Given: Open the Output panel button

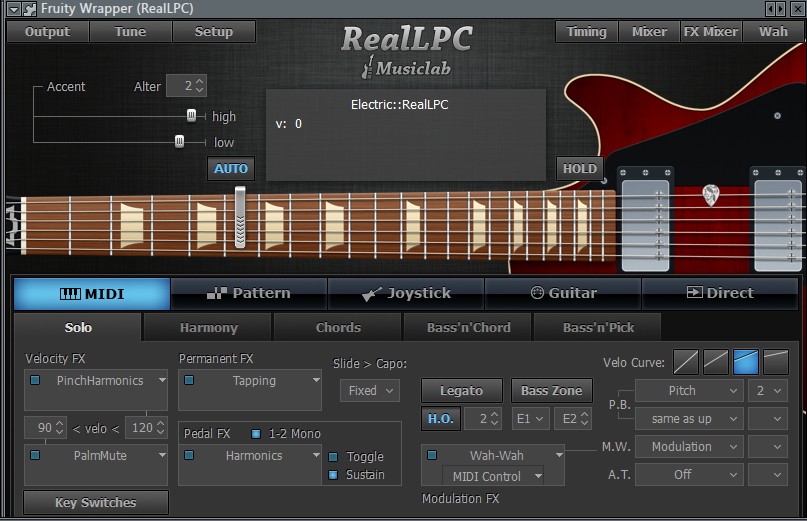Looking at the screenshot, I should click(x=48, y=31).
